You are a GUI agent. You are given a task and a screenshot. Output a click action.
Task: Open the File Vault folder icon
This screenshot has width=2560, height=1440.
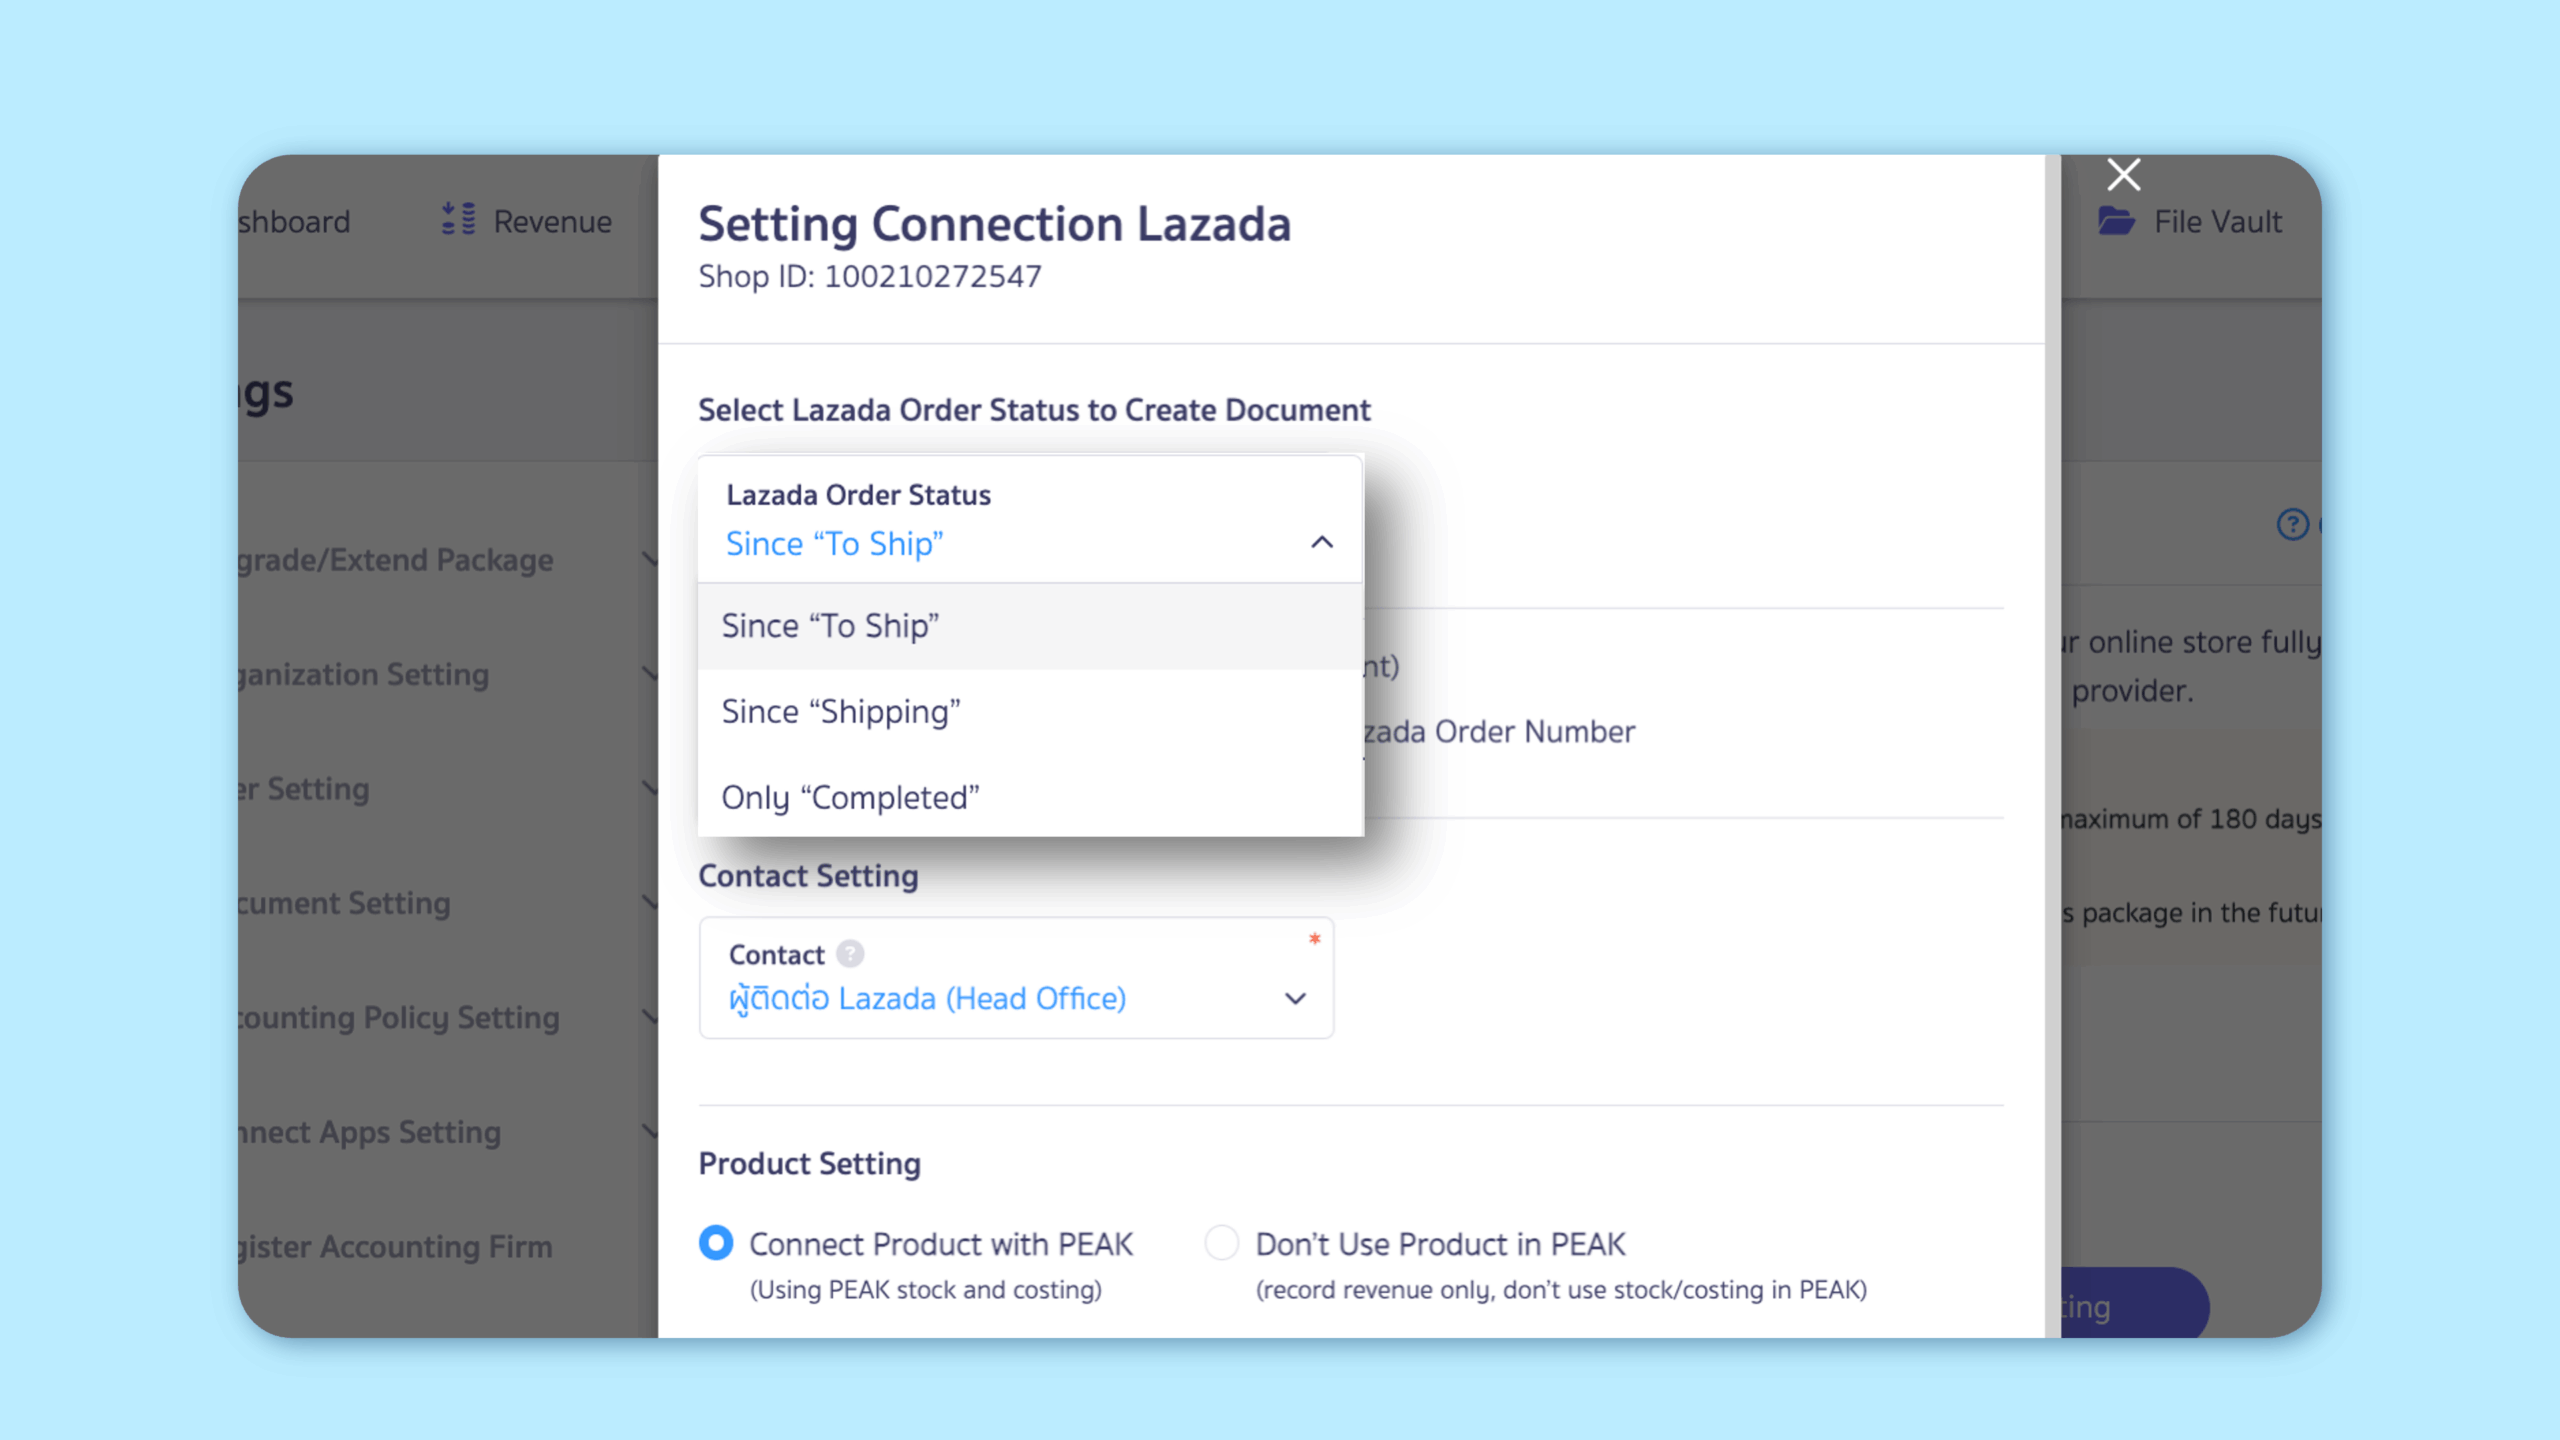point(2116,221)
